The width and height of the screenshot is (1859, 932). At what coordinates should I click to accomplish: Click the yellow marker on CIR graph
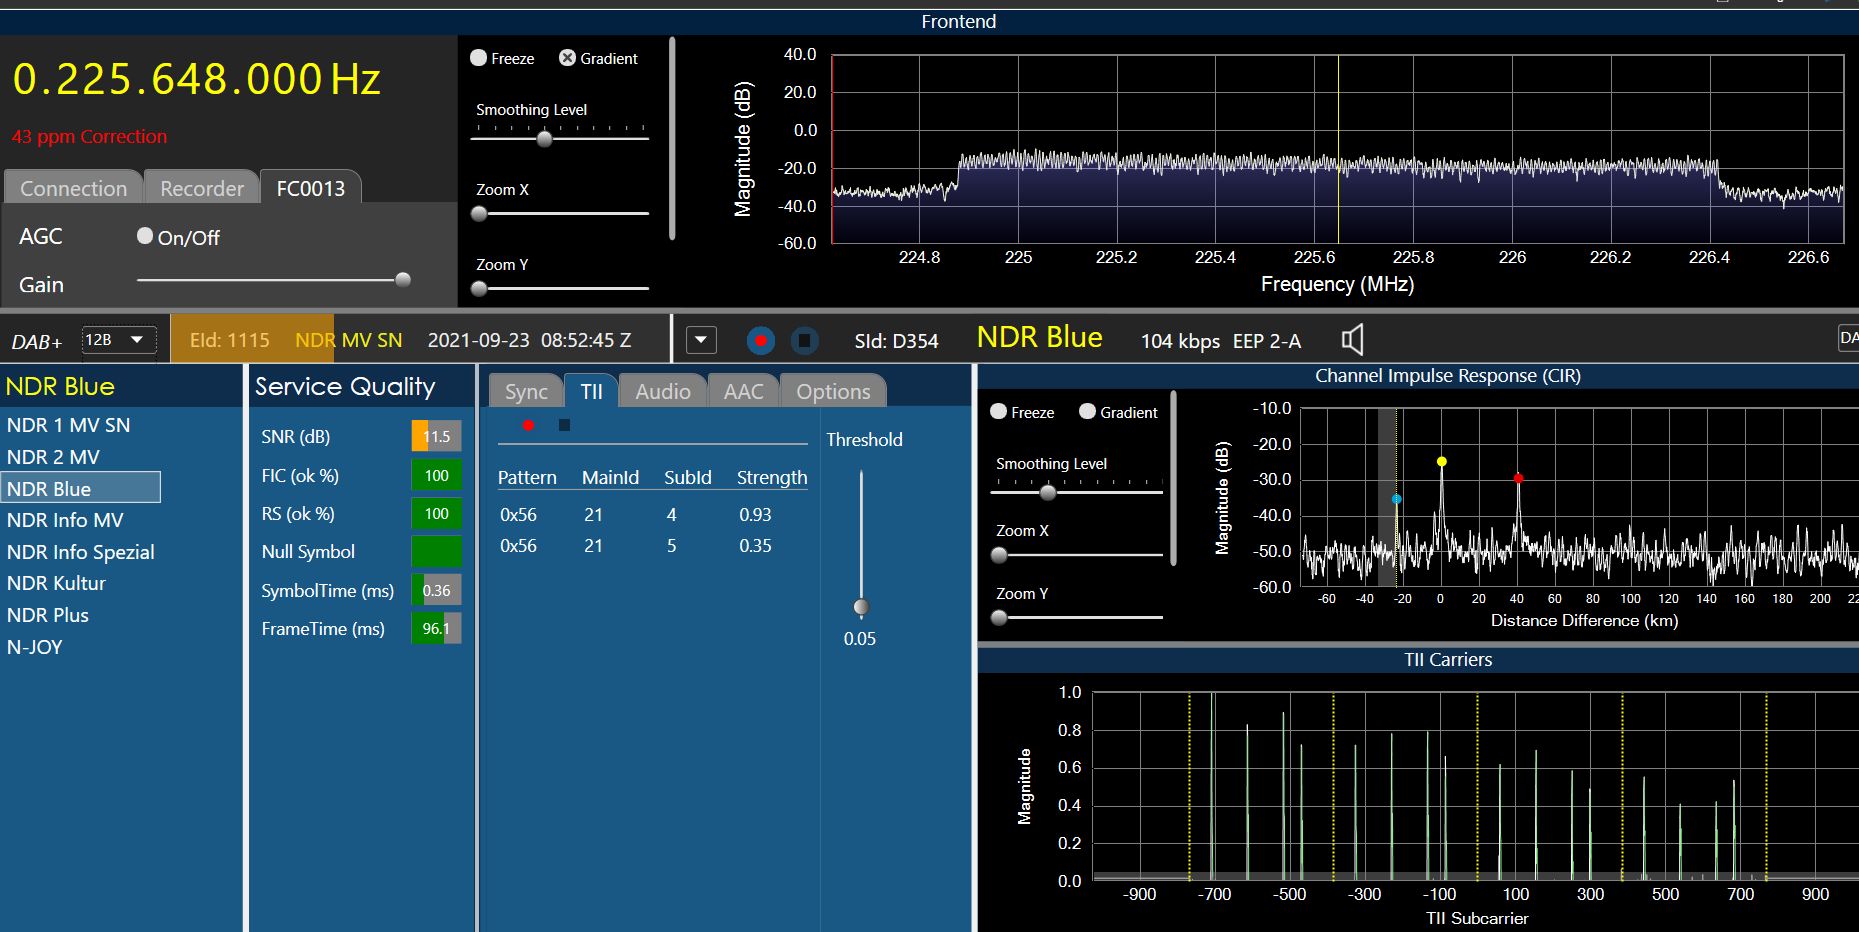pos(1441,462)
